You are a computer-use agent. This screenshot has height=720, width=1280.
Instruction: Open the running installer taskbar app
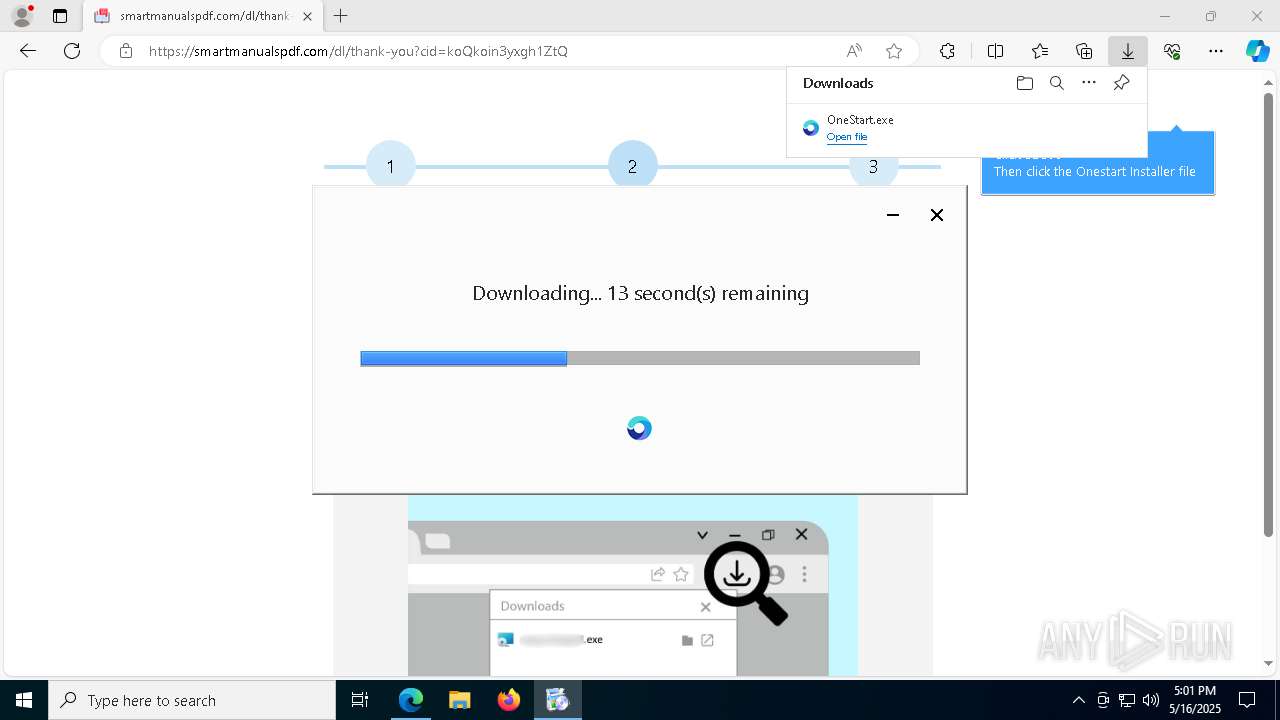(x=558, y=700)
